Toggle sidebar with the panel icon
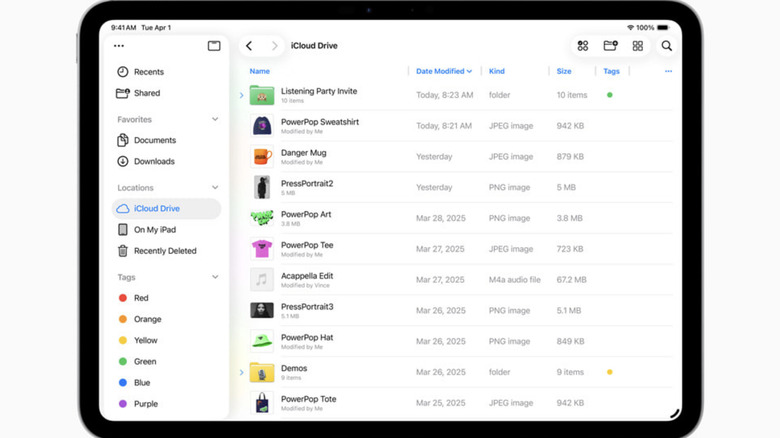This screenshot has height=438, width=780. 214,46
